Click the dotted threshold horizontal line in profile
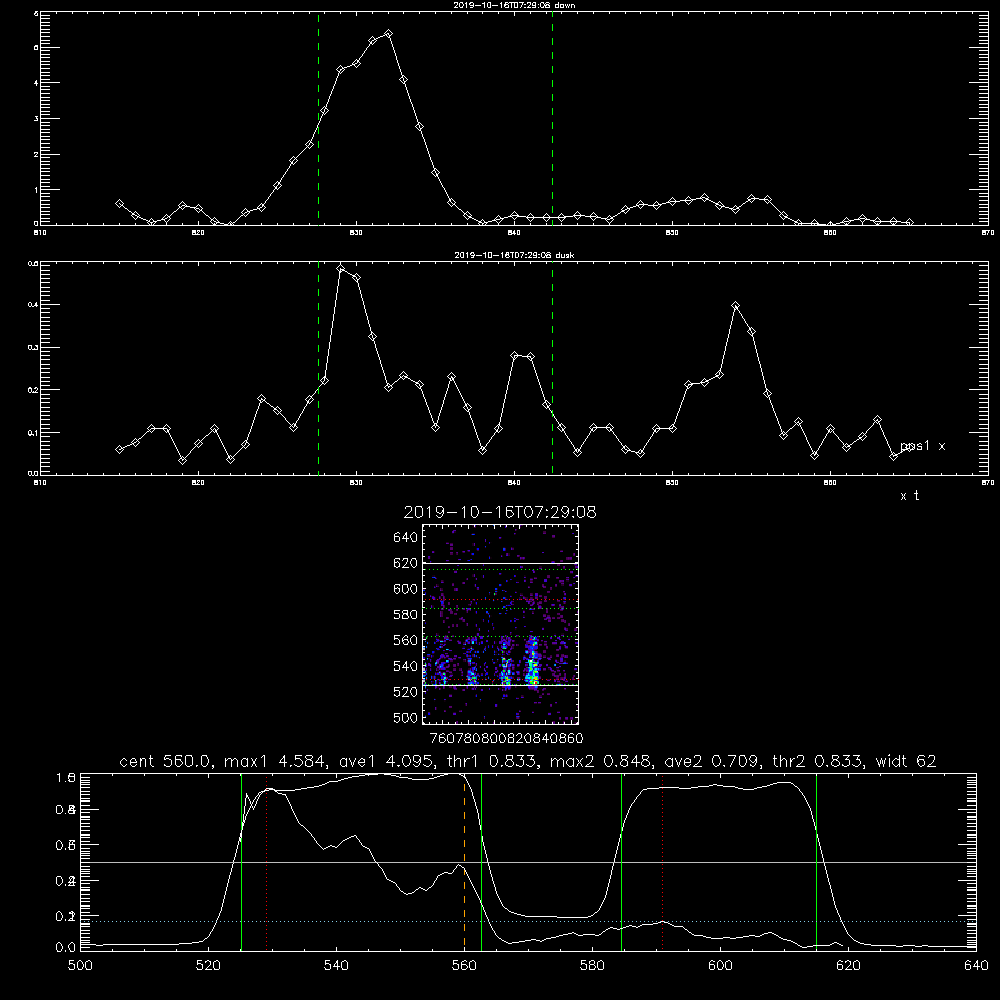The image size is (1000, 1000). tap(528, 922)
